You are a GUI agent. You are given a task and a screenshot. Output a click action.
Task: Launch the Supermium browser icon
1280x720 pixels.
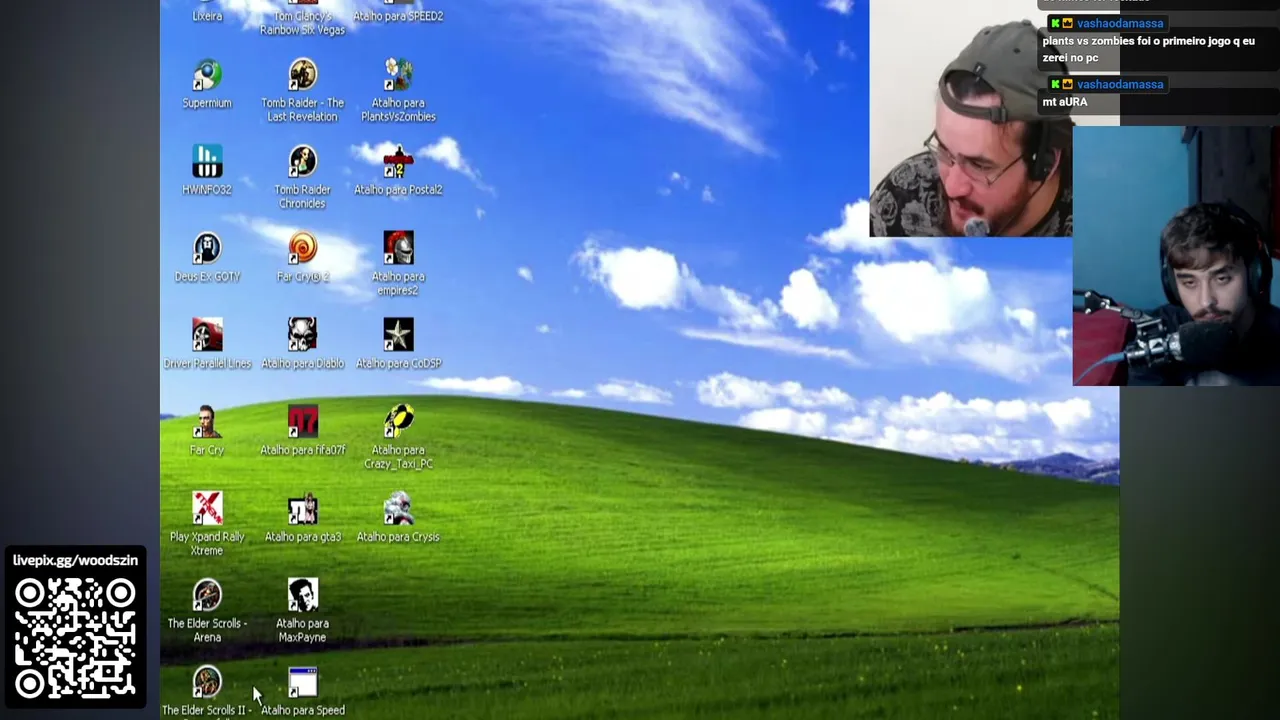click(x=207, y=84)
